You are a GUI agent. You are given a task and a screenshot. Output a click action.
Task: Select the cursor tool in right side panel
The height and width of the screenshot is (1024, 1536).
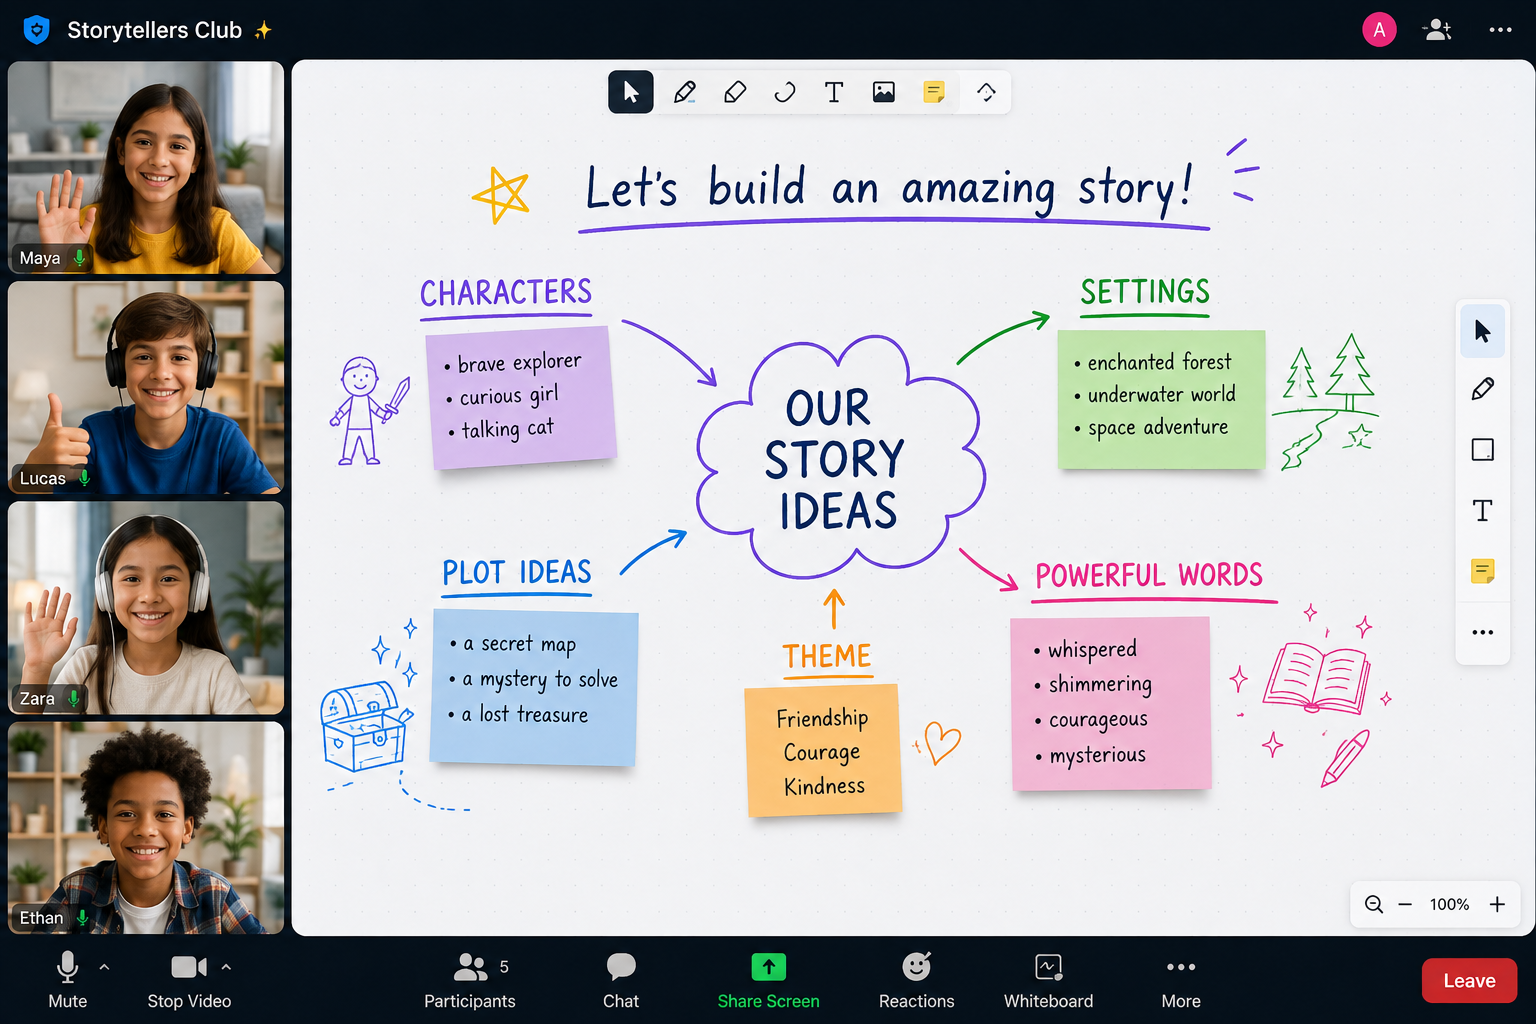pos(1483,331)
